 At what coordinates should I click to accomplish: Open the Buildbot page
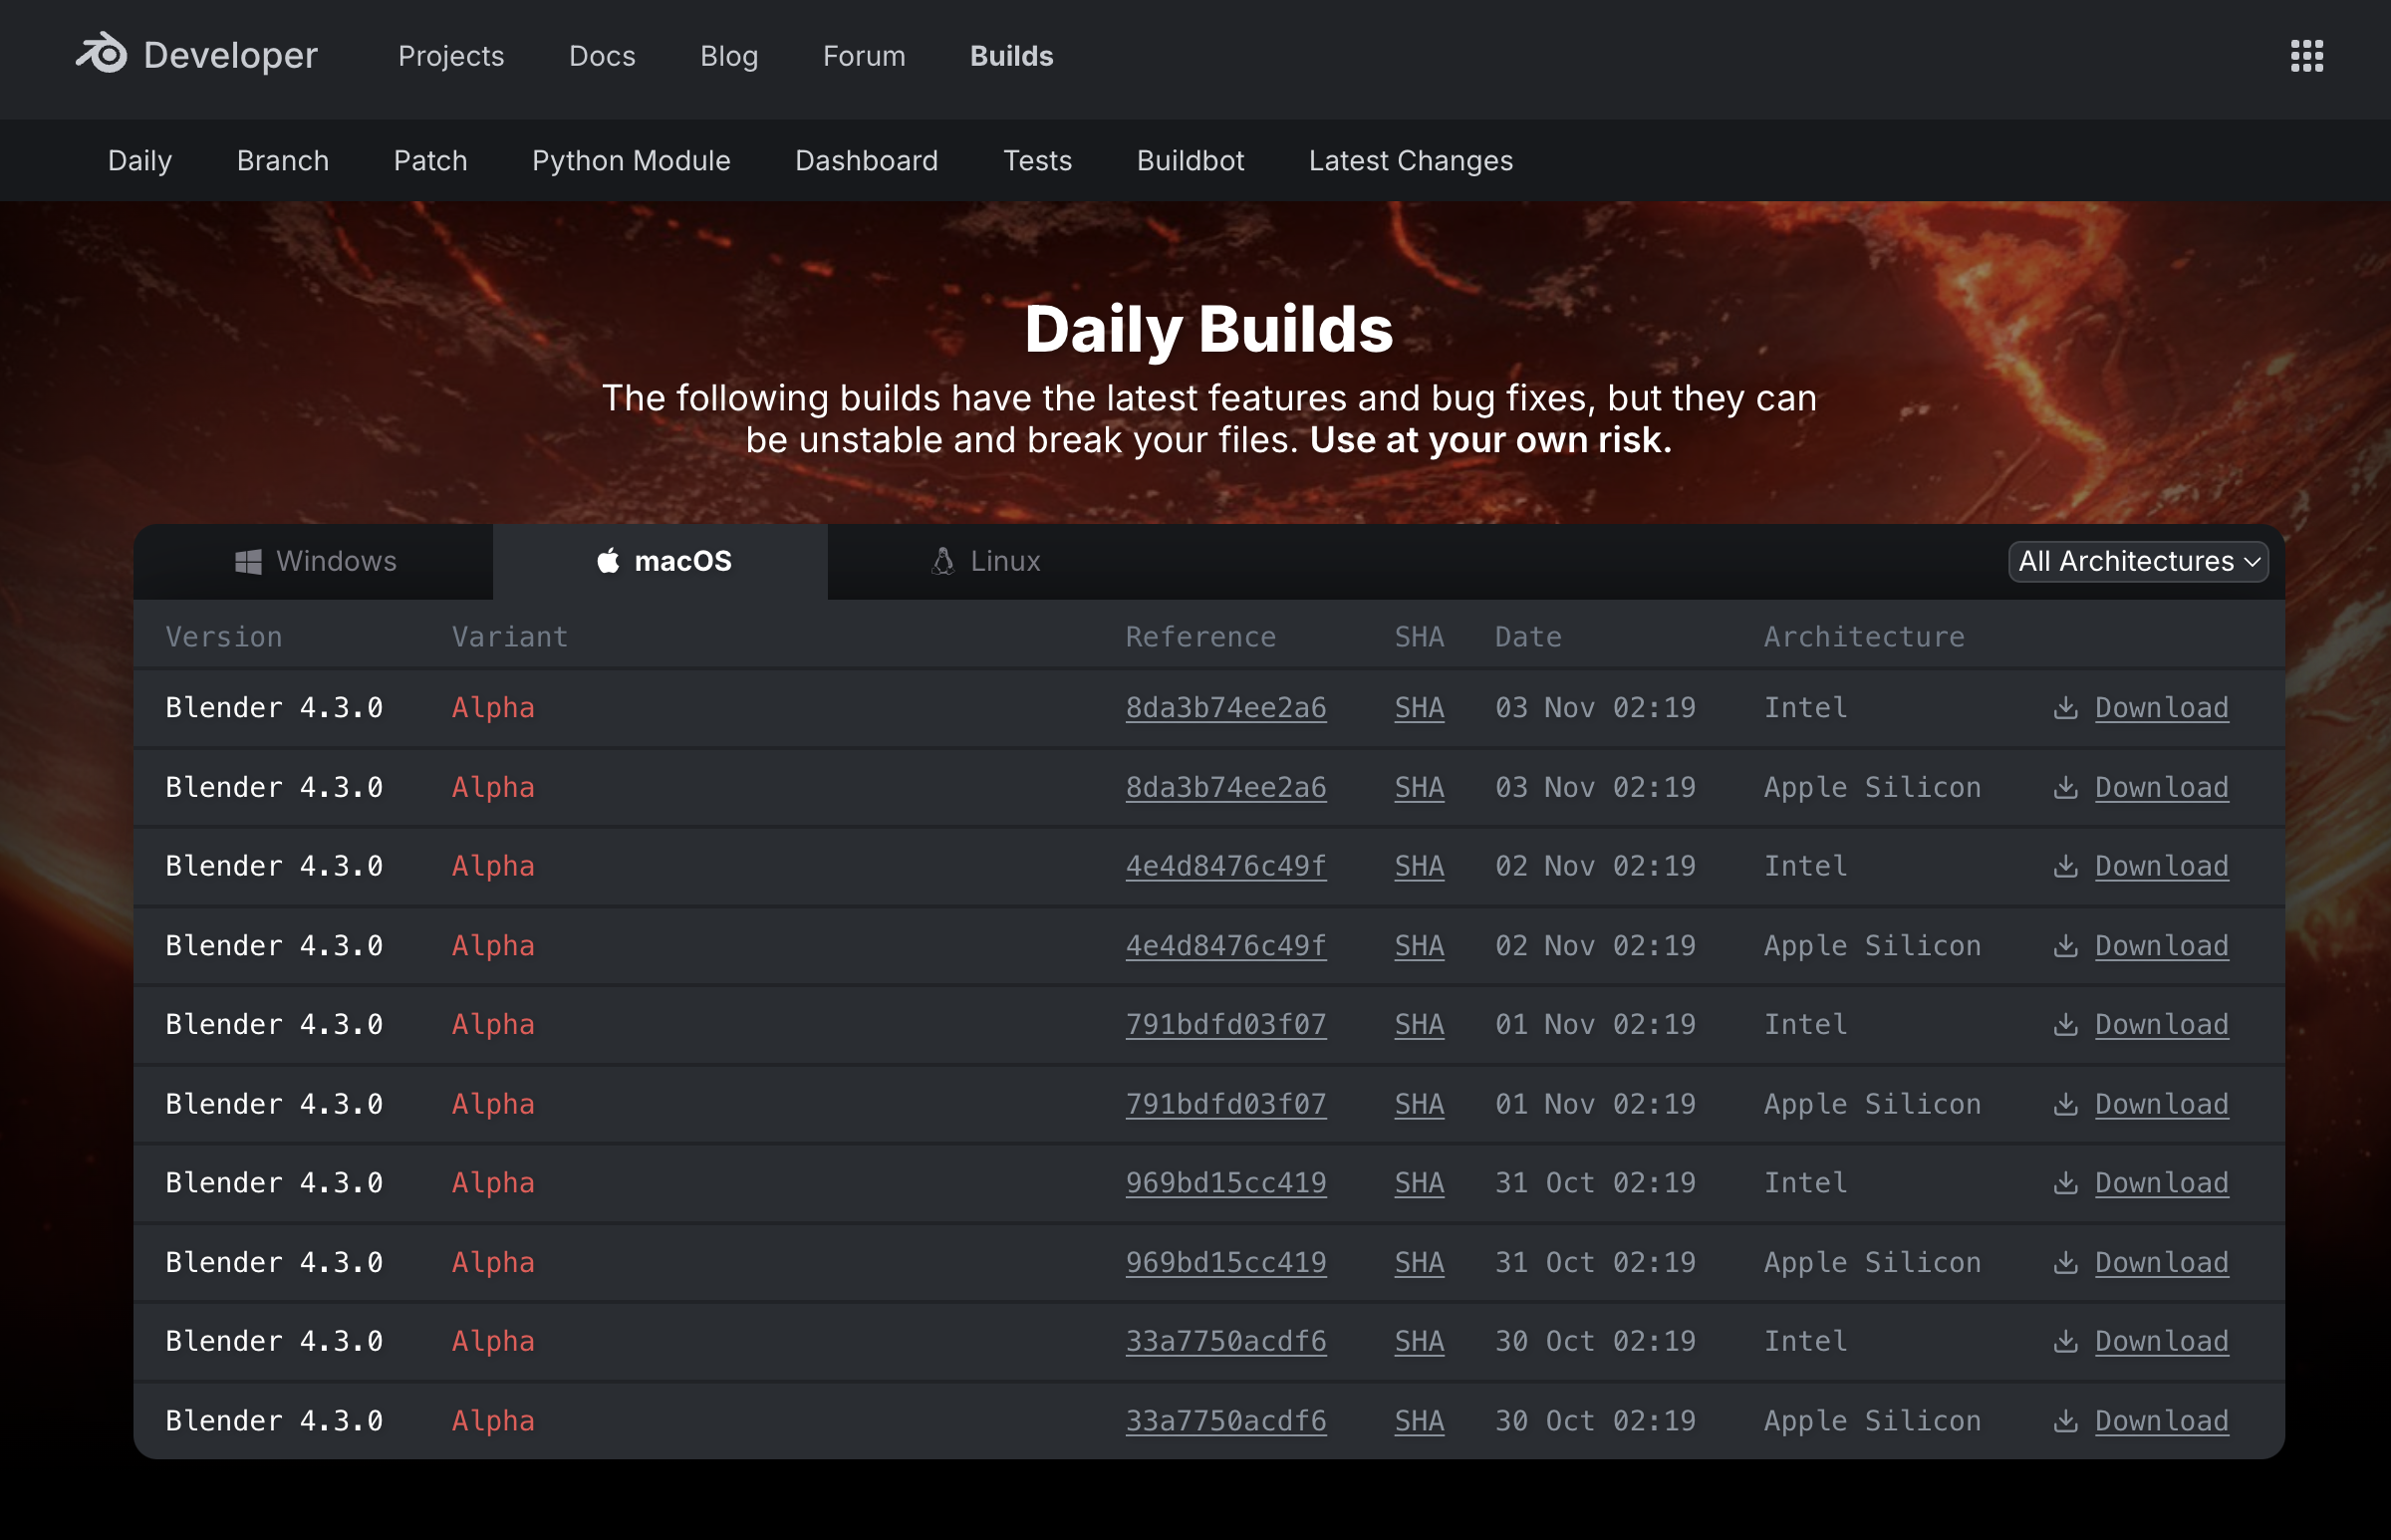[x=1190, y=161]
